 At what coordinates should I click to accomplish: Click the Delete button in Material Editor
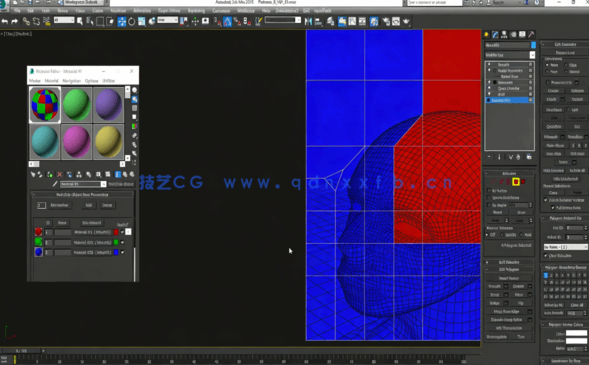click(x=107, y=205)
